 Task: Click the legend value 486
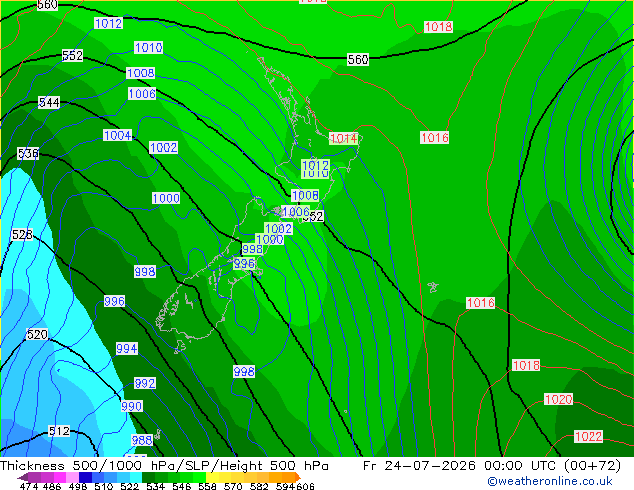(x=52, y=486)
